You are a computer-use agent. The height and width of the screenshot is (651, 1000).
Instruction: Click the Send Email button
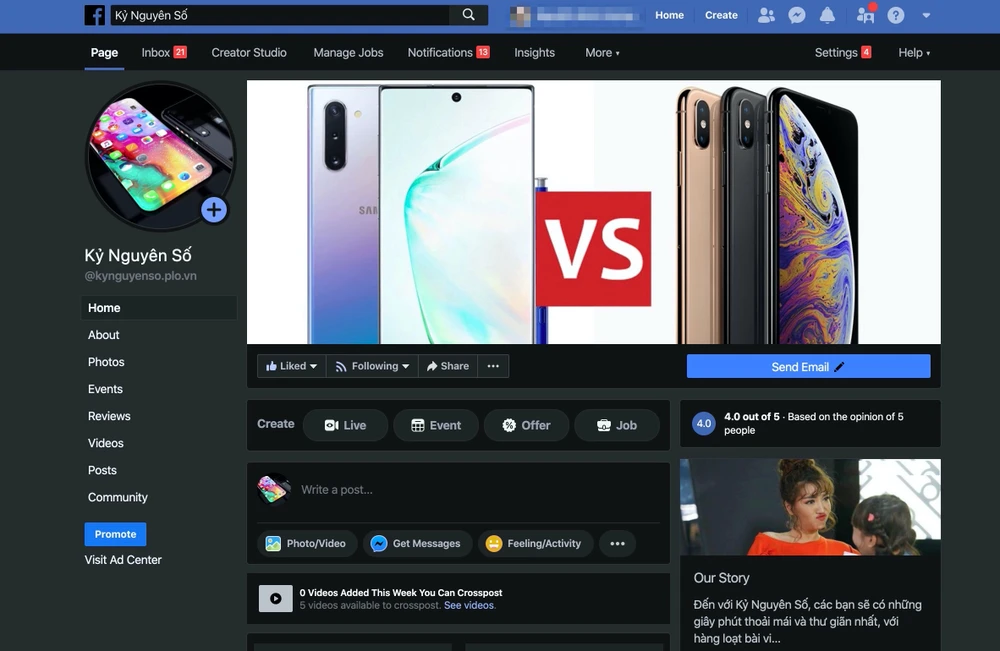pos(808,367)
